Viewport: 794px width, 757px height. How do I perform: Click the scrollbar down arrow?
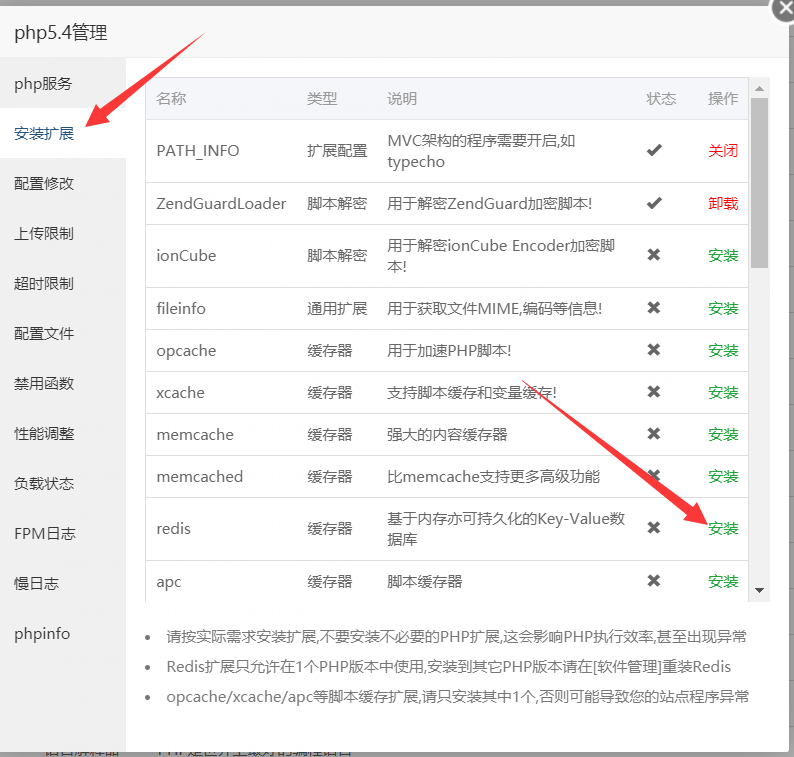pyautogui.click(x=759, y=590)
